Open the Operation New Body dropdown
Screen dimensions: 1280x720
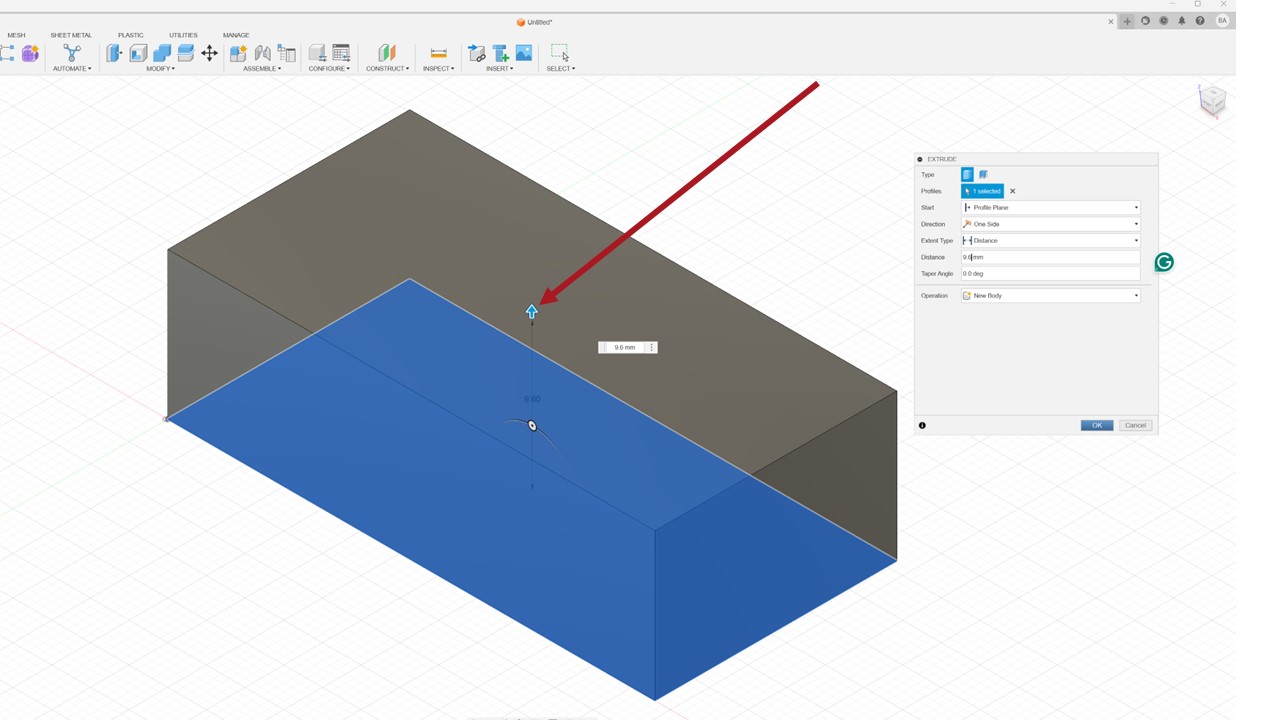coord(1050,296)
